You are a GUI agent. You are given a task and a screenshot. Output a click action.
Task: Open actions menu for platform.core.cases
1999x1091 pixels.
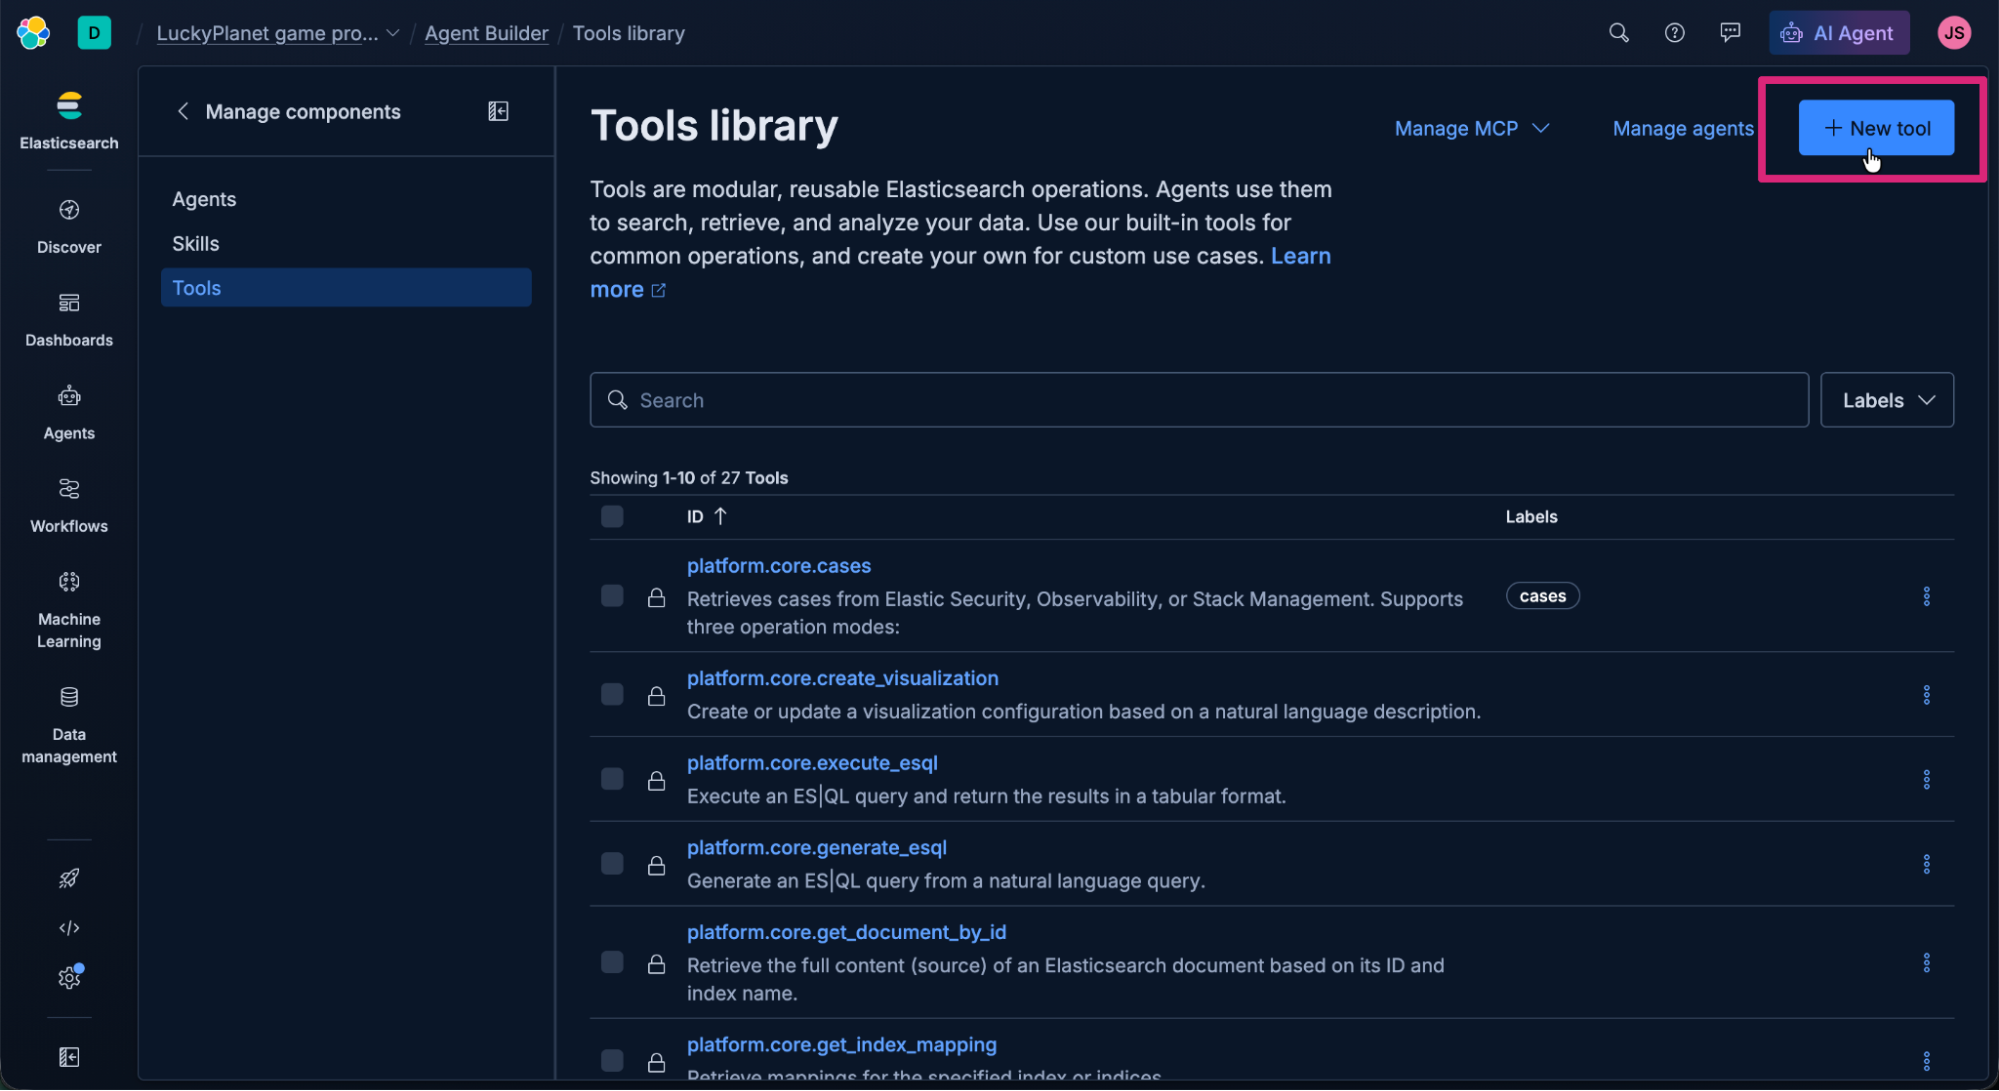pos(1926,596)
